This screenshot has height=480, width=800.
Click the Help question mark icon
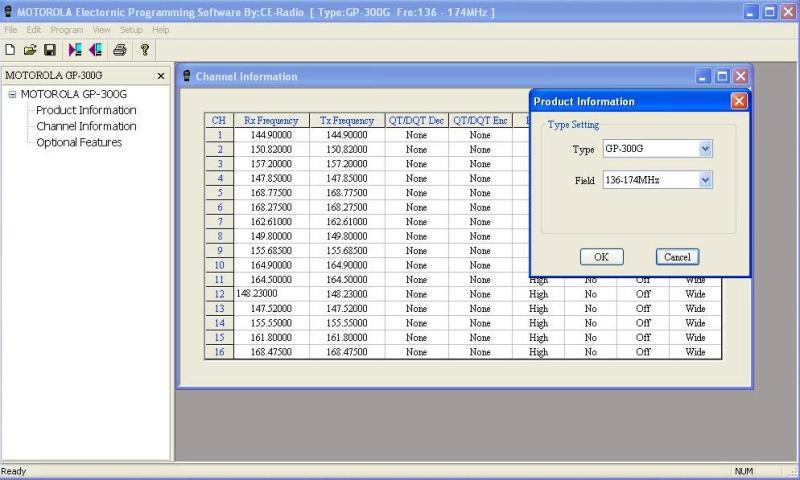(x=145, y=49)
